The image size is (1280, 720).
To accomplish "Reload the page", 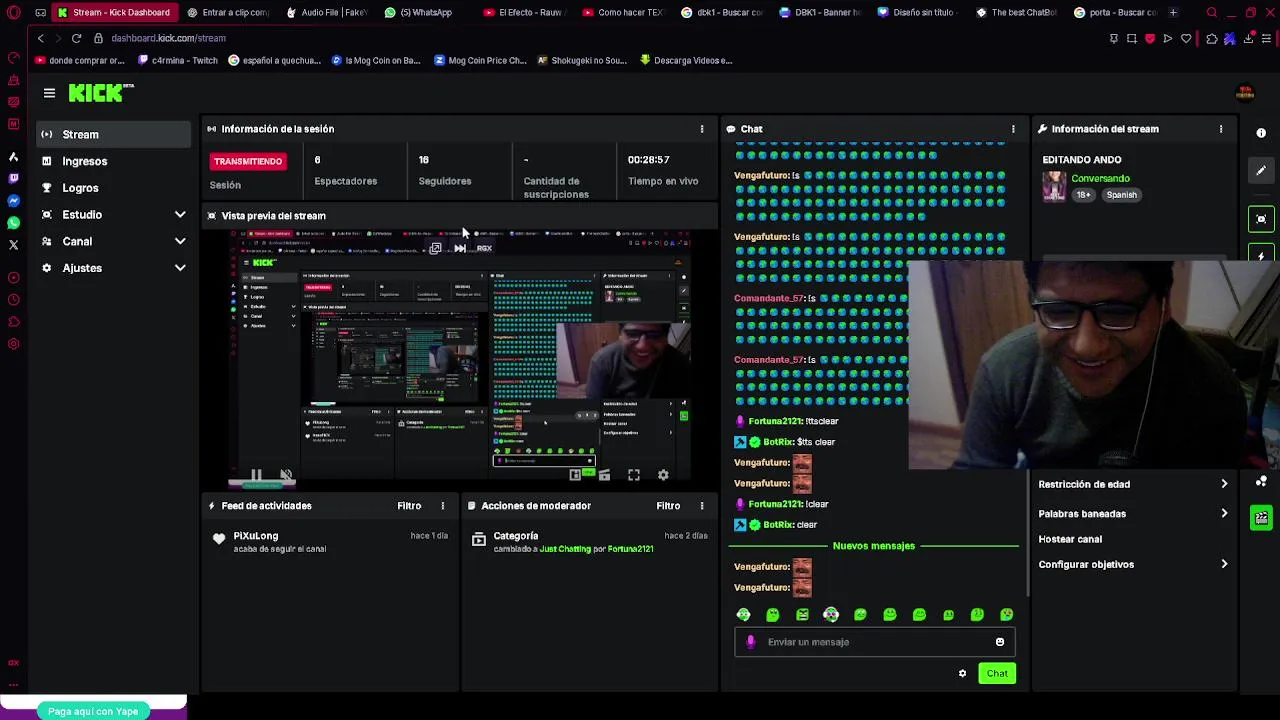I will tap(76, 38).
